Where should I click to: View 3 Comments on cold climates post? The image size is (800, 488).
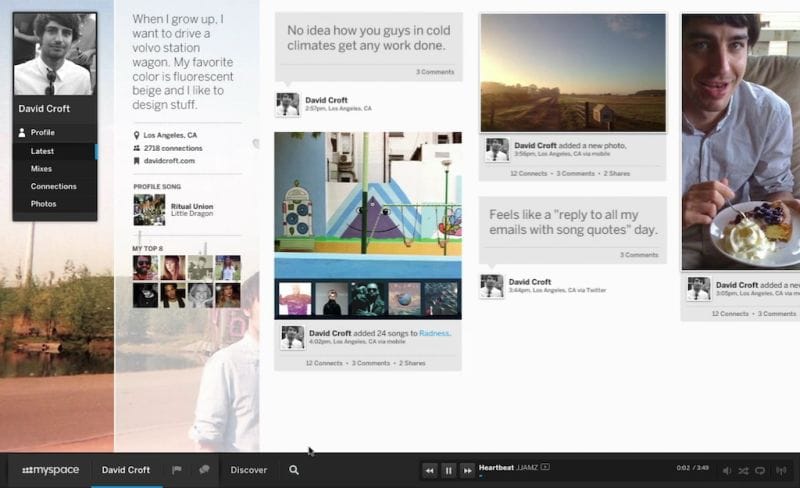(435, 72)
